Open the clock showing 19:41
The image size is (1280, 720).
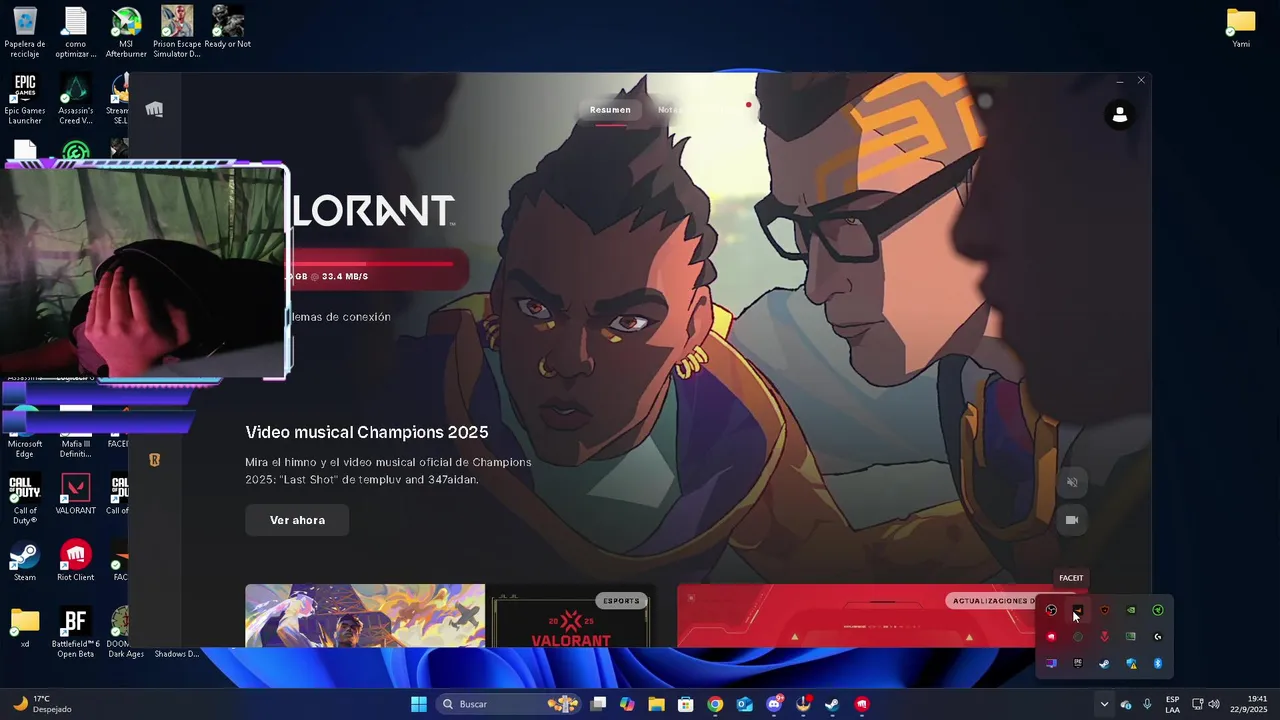[1249, 704]
